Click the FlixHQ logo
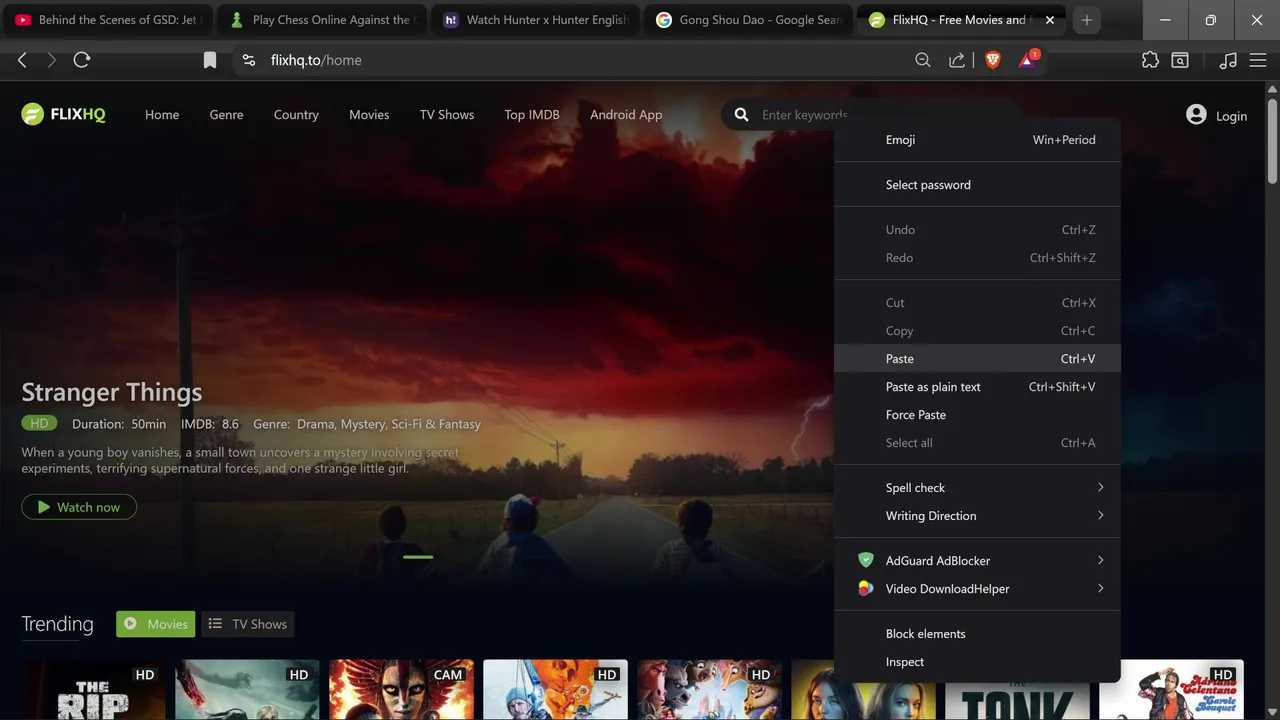The width and height of the screenshot is (1280, 720). tap(63, 114)
